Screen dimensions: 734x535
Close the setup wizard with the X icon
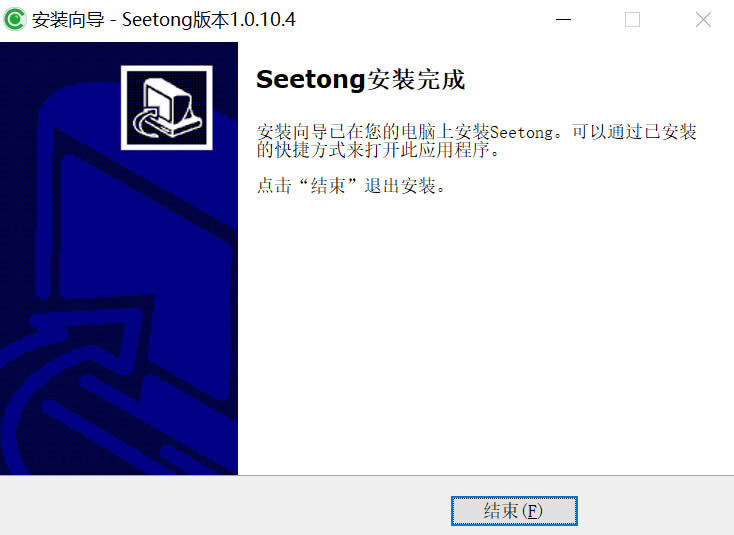point(703,20)
